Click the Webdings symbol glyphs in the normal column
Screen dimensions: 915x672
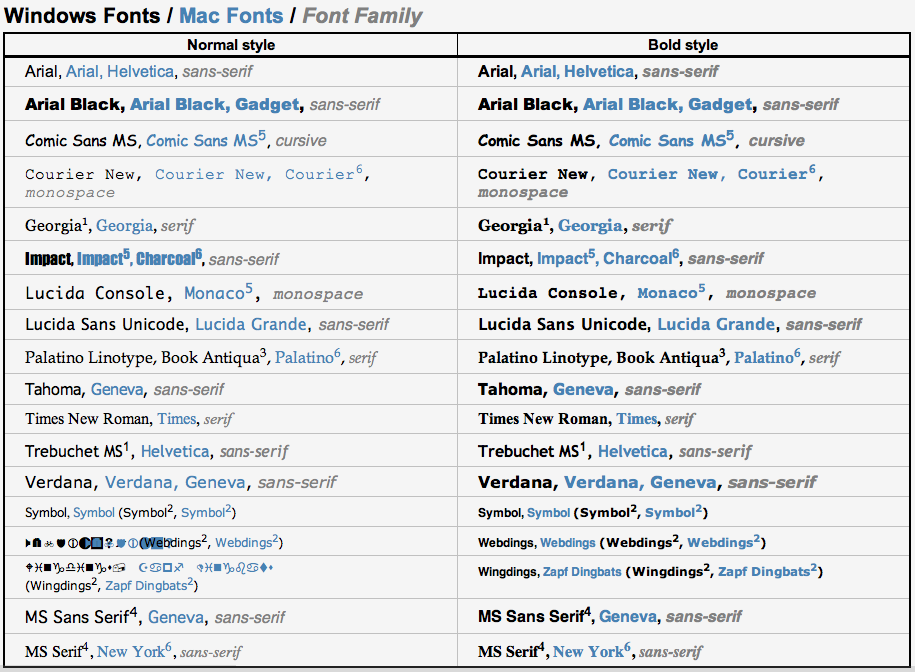(82, 543)
